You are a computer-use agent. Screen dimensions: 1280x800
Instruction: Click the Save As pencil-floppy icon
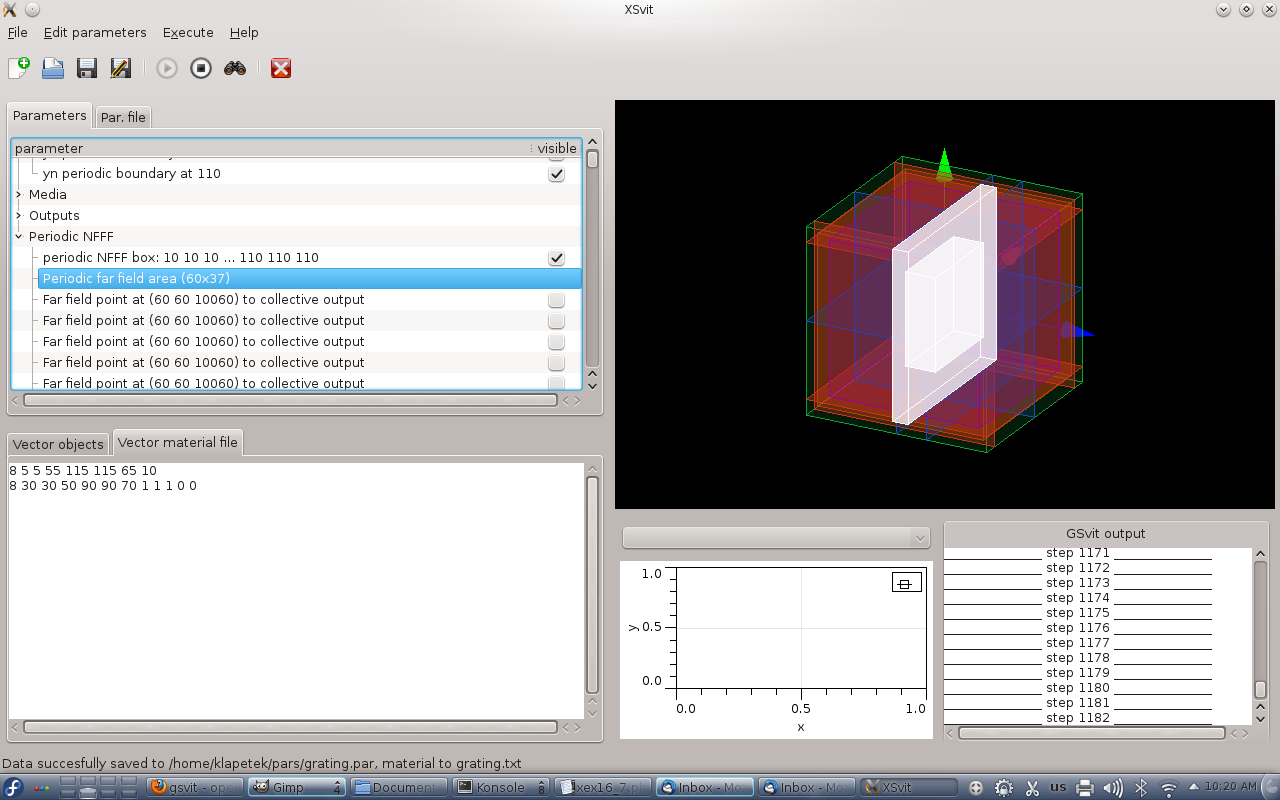tap(120, 68)
